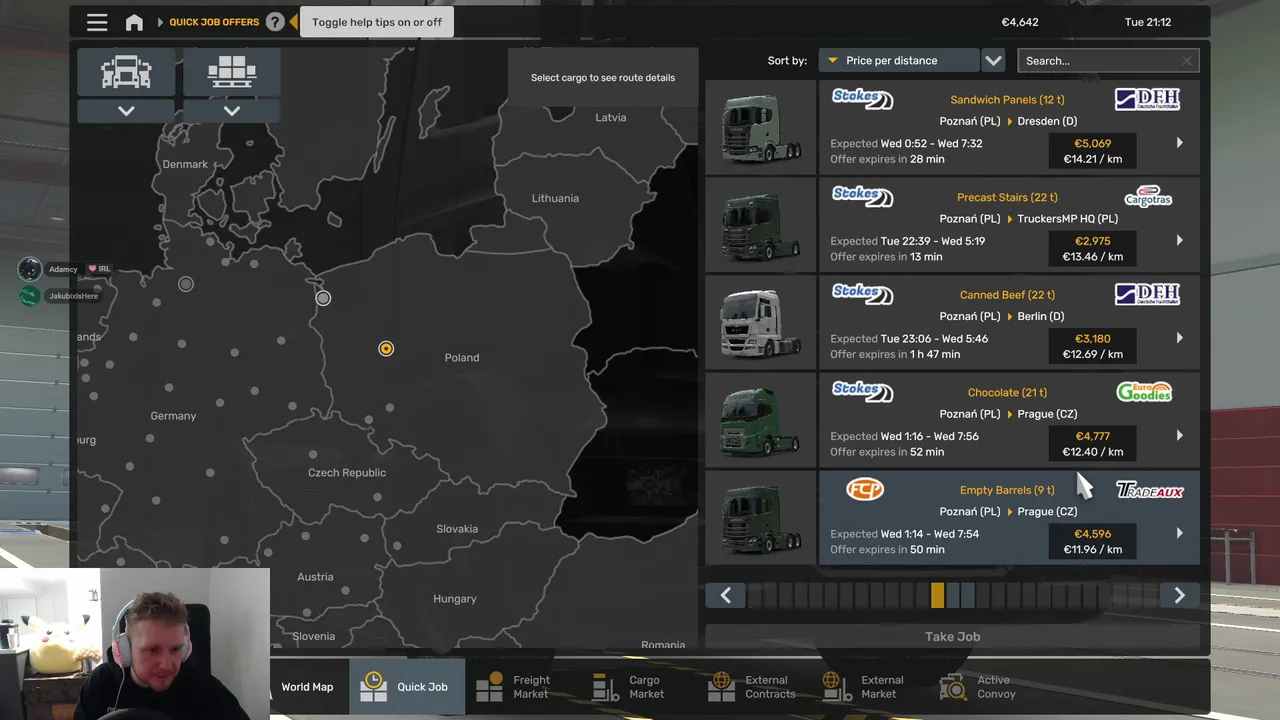Click JakubixIsHere player avatar in overlay

point(30,296)
